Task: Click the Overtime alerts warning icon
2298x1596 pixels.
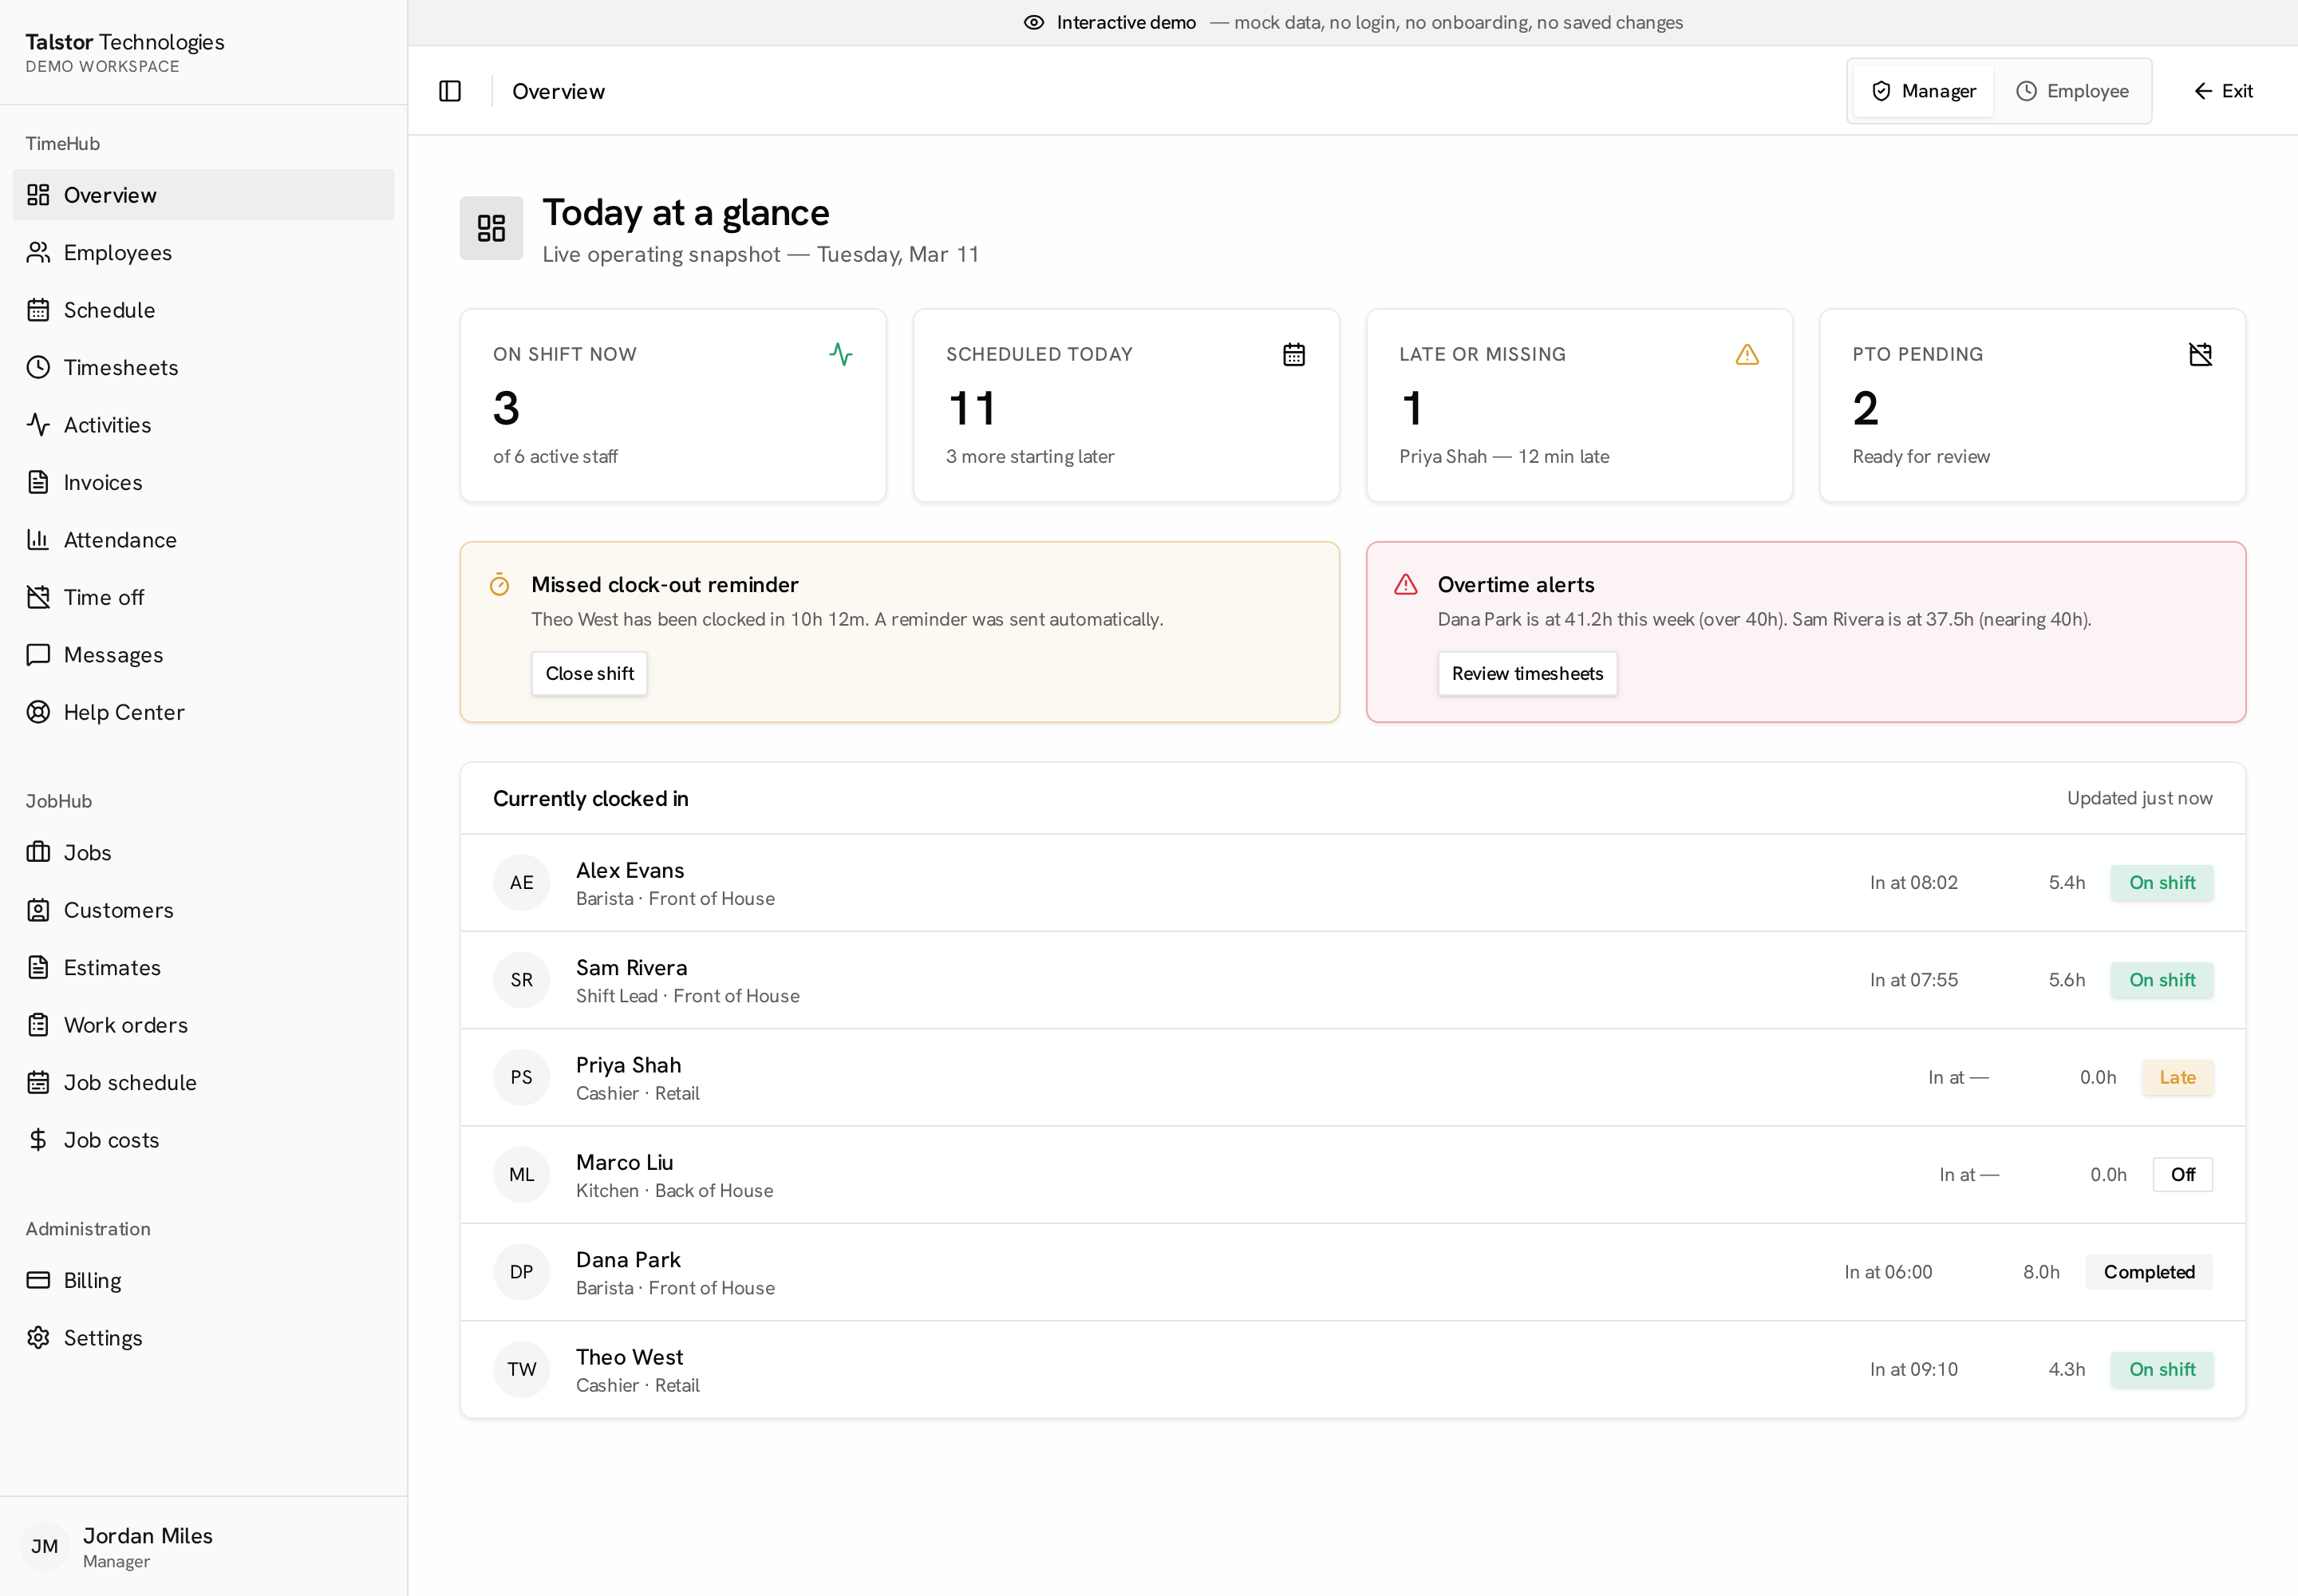Action: pyautogui.click(x=1406, y=585)
